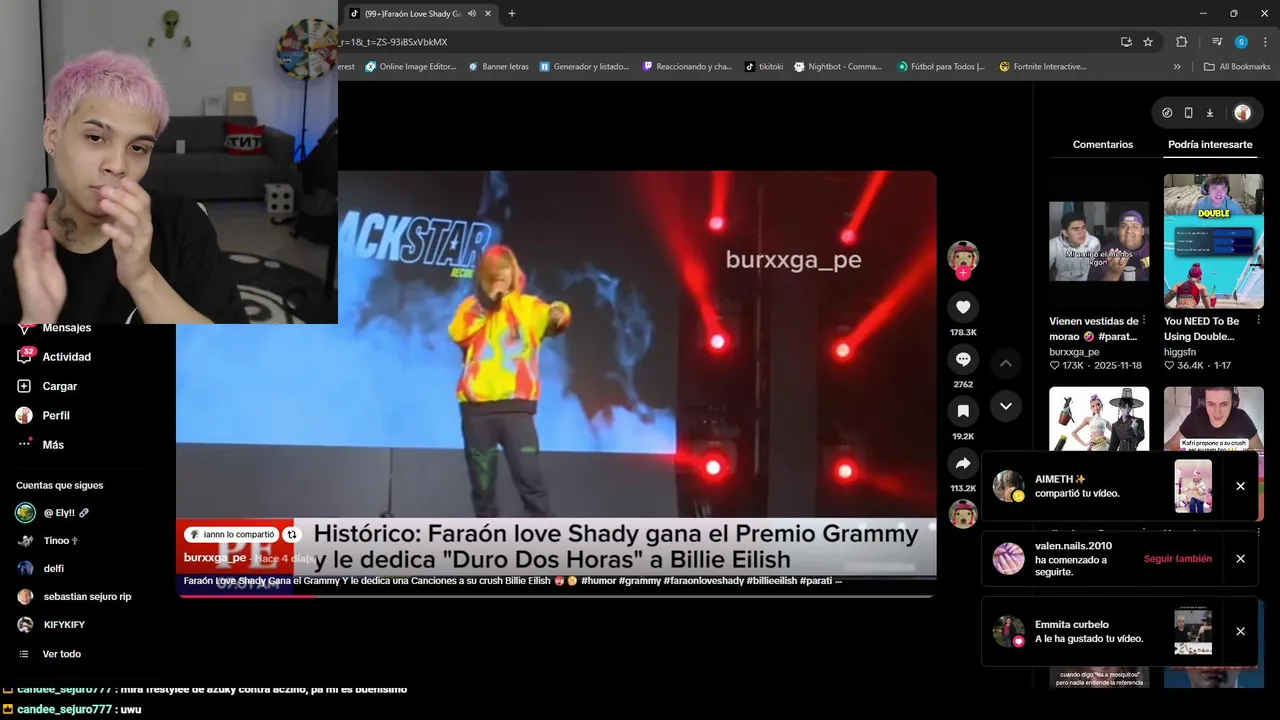Click the phone app icon in the top pill

coord(1188,113)
